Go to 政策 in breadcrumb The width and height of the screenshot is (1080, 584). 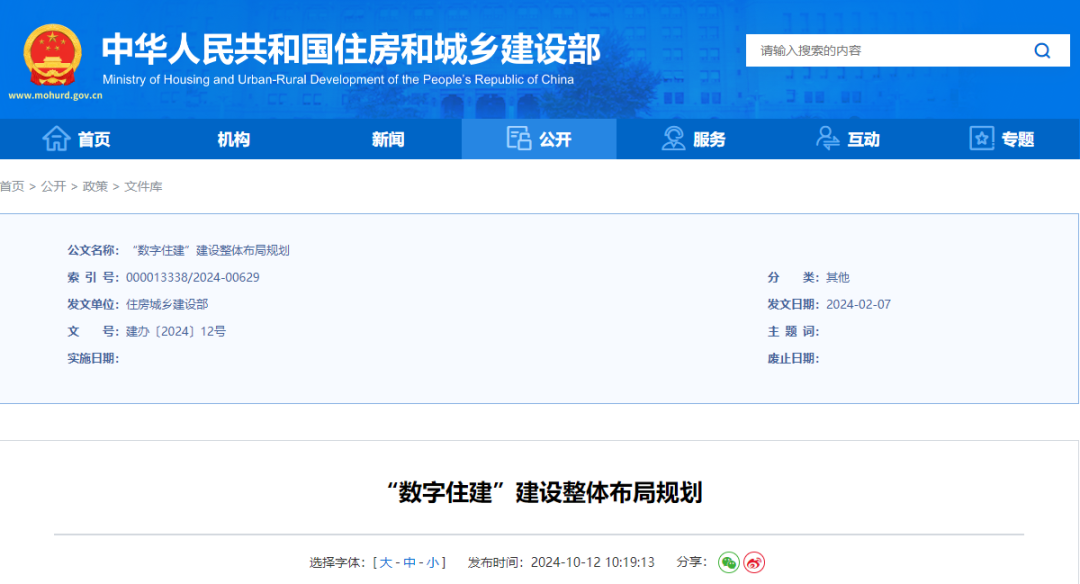pyautogui.click(x=95, y=187)
